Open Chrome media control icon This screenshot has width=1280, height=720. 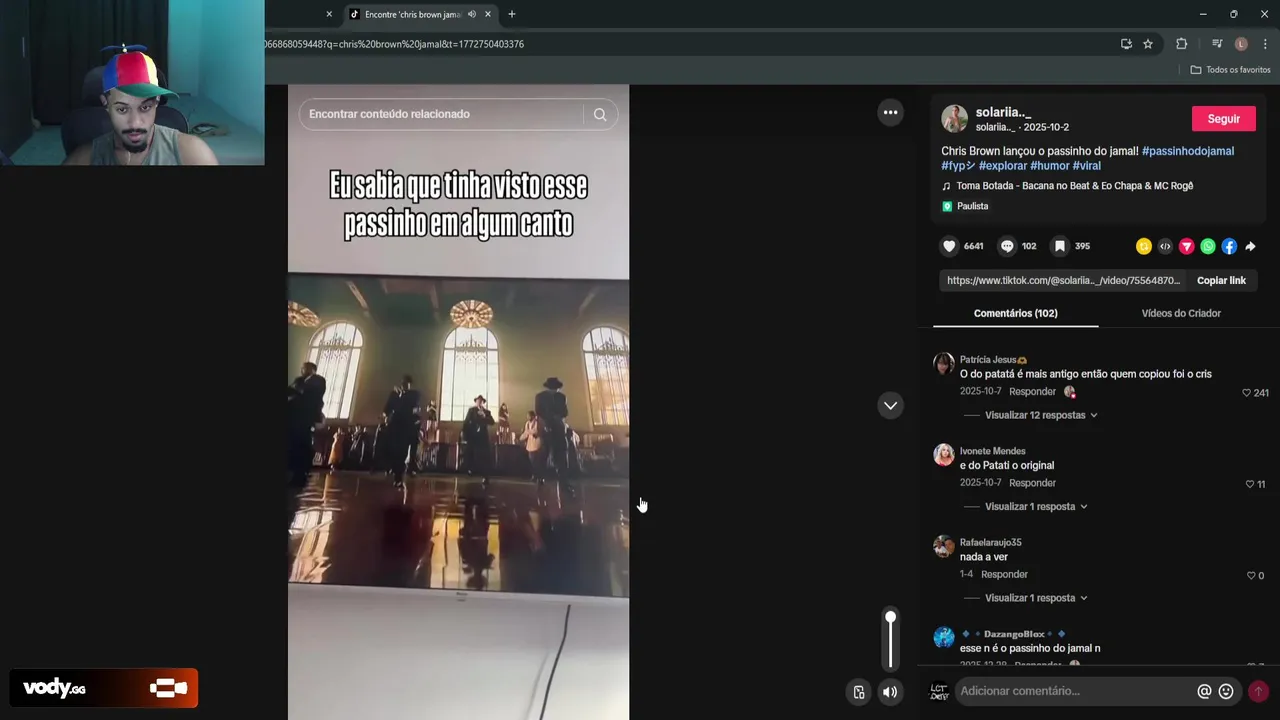click(x=1217, y=44)
